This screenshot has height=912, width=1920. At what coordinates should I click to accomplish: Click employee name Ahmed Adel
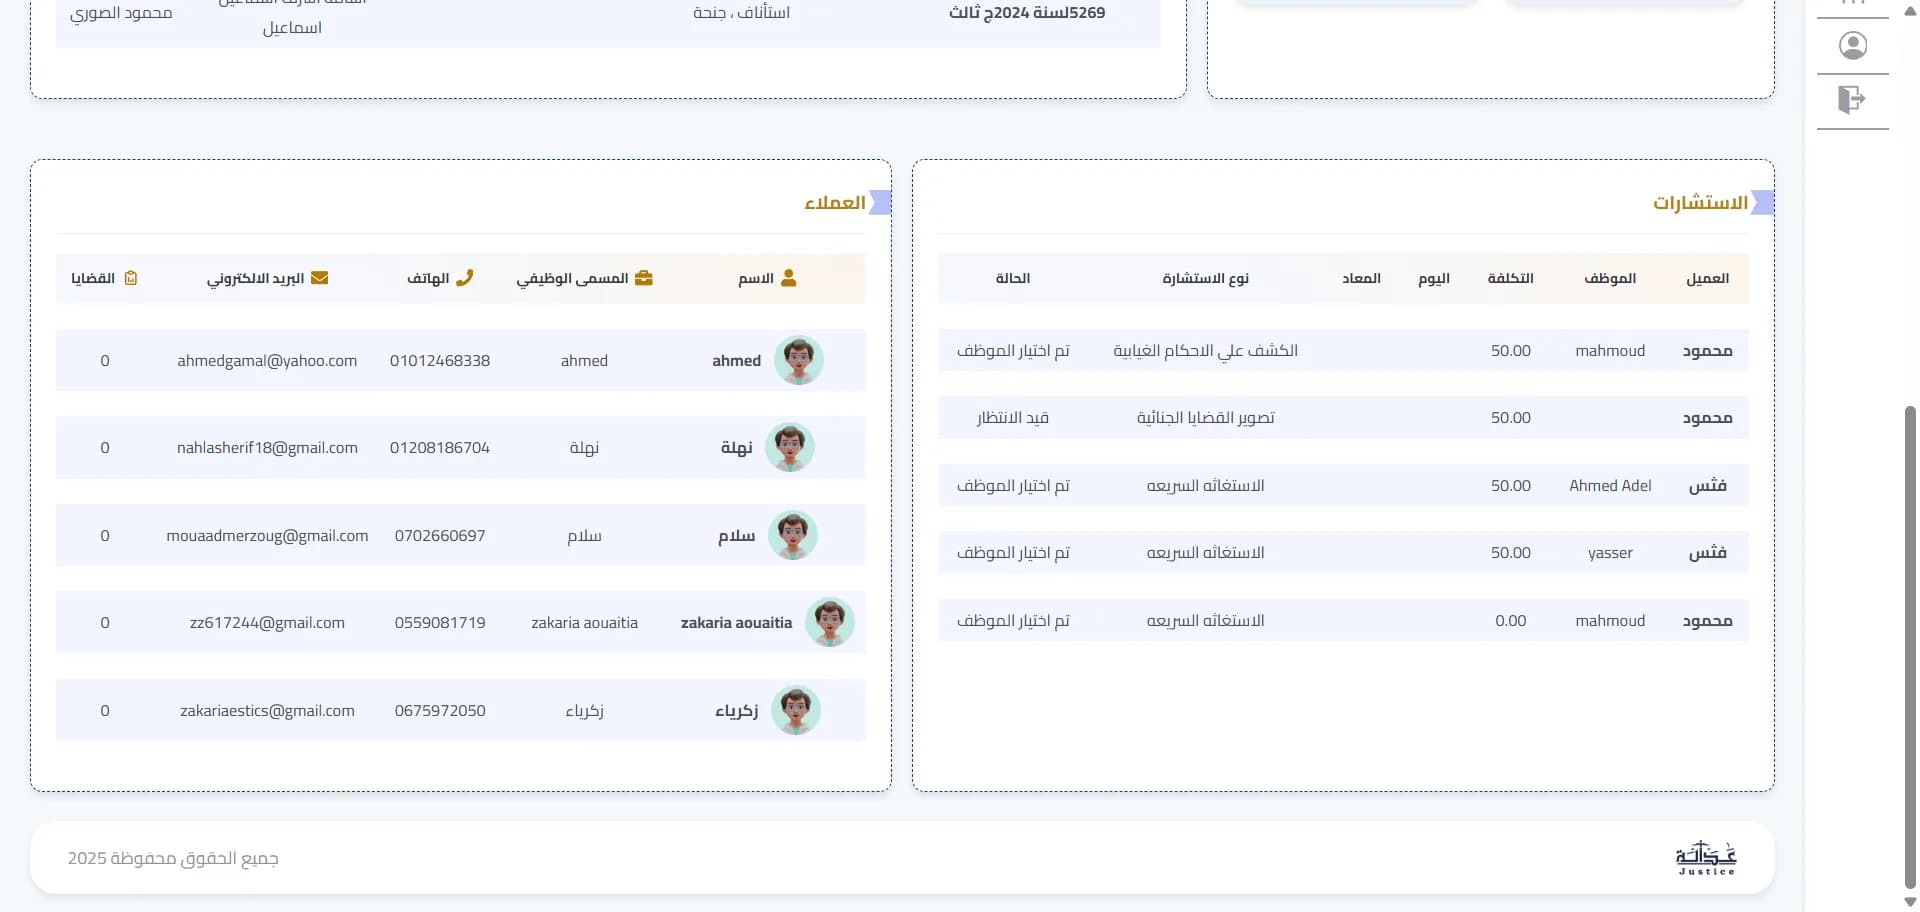coord(1610,486)
